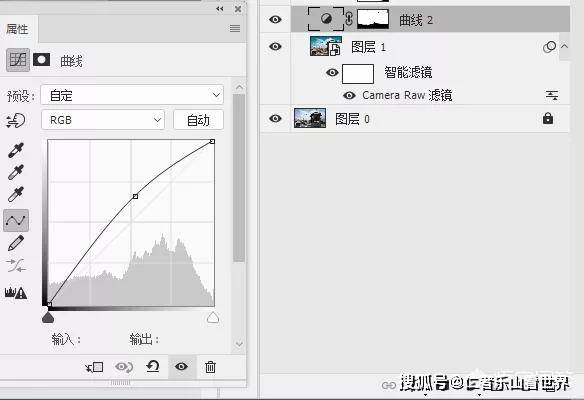Select the bottom-left curve endpoint
This screenshot has height=400, width=584.
tap(49, 304)
